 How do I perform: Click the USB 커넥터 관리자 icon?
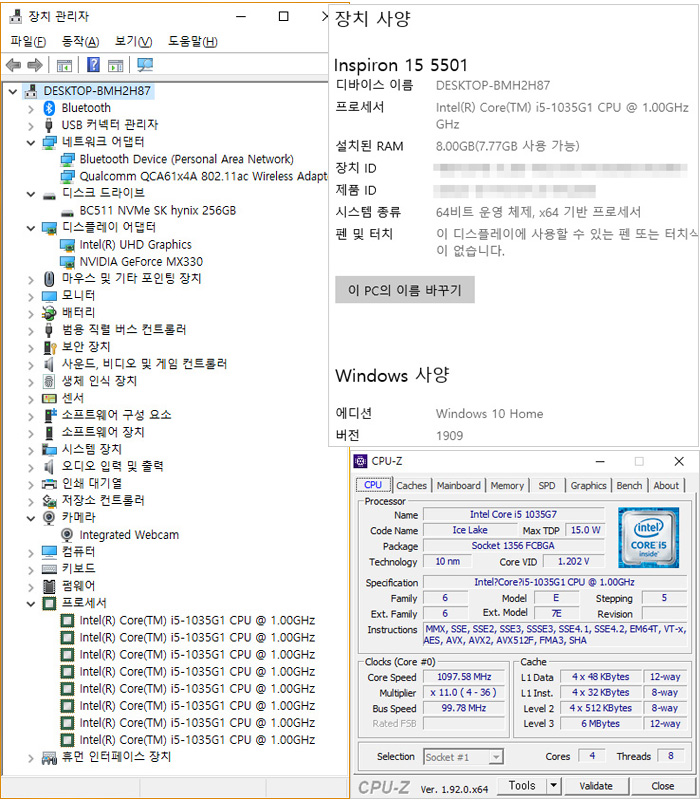coord(49,125)
